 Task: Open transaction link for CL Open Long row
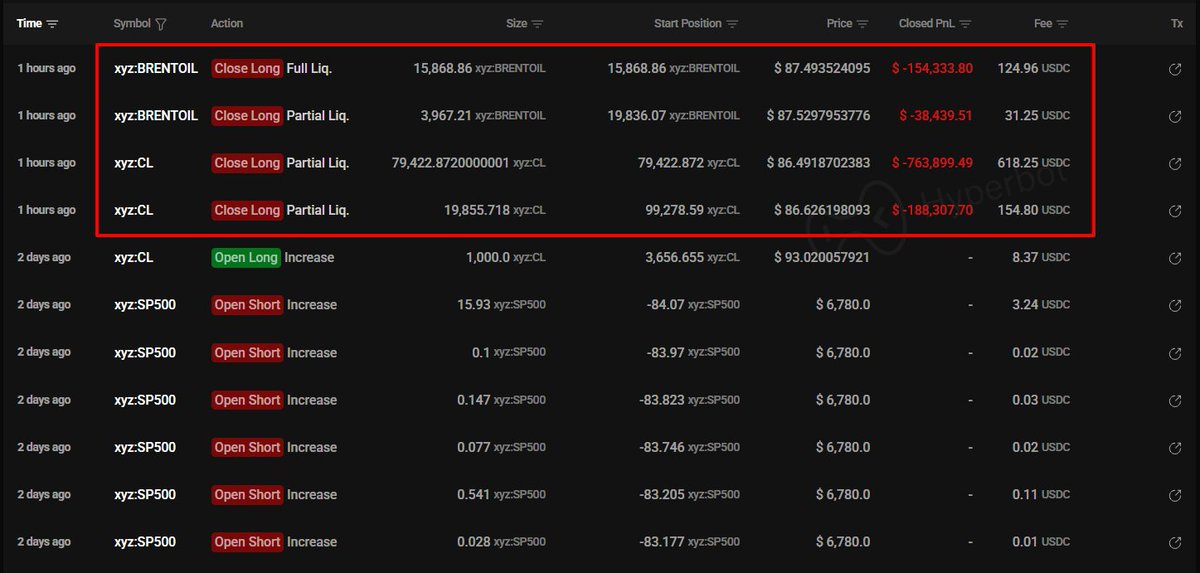[x=1177, y=258]
